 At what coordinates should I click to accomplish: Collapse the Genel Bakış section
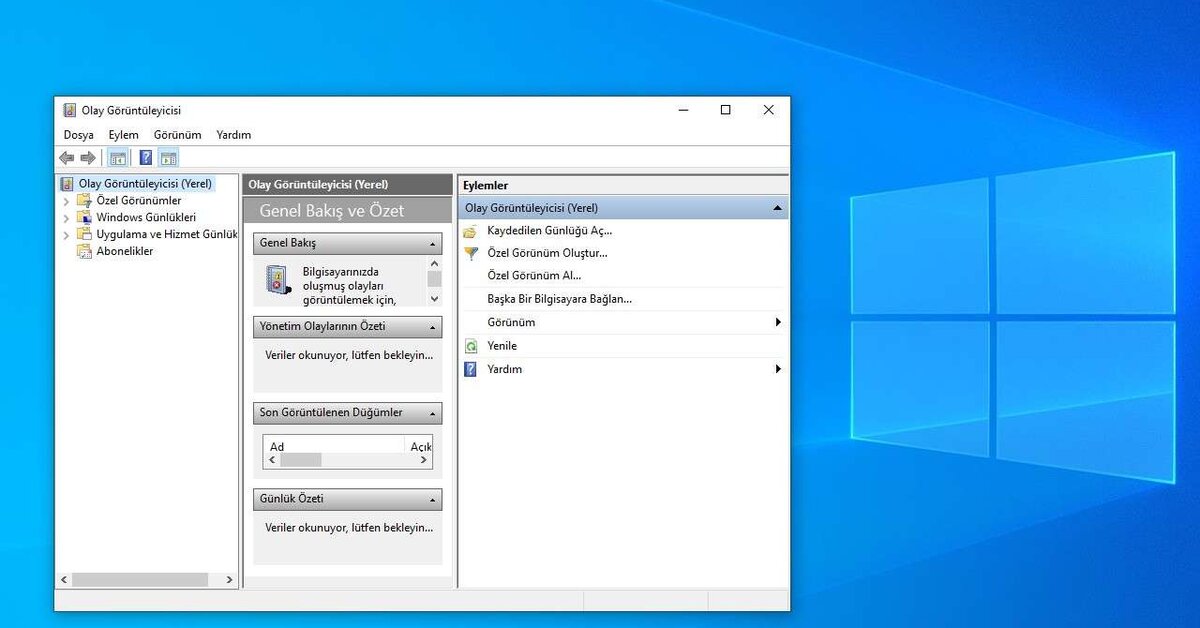[x=433, y=244]
